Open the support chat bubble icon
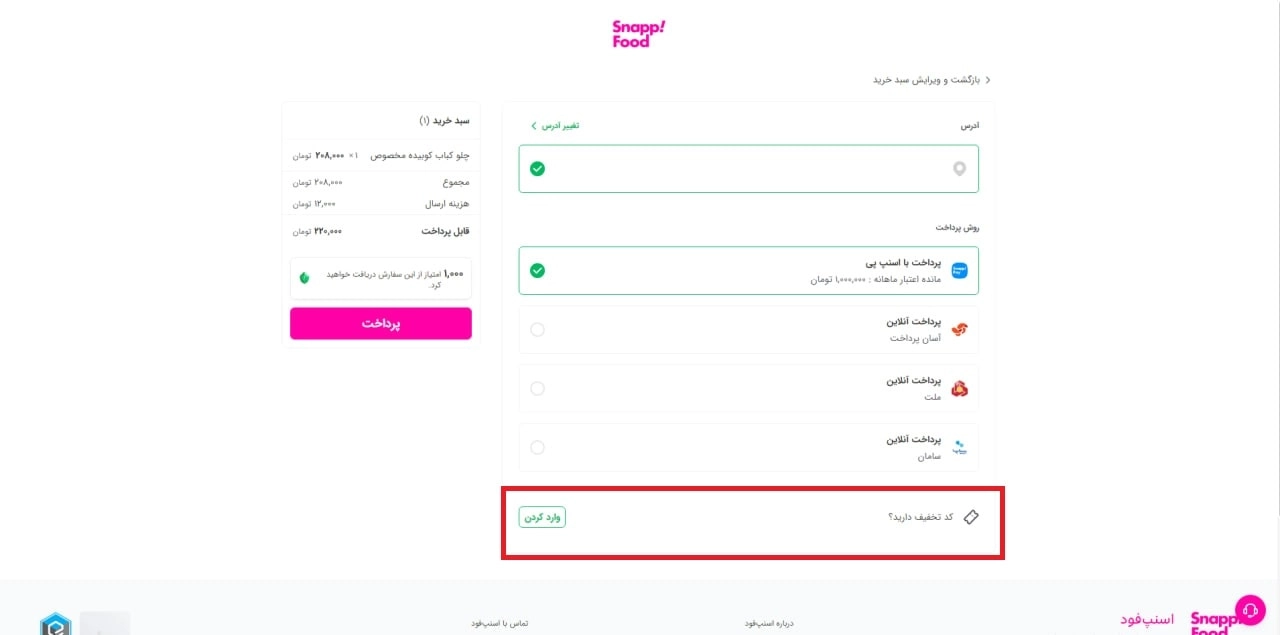 [1251, 608]
